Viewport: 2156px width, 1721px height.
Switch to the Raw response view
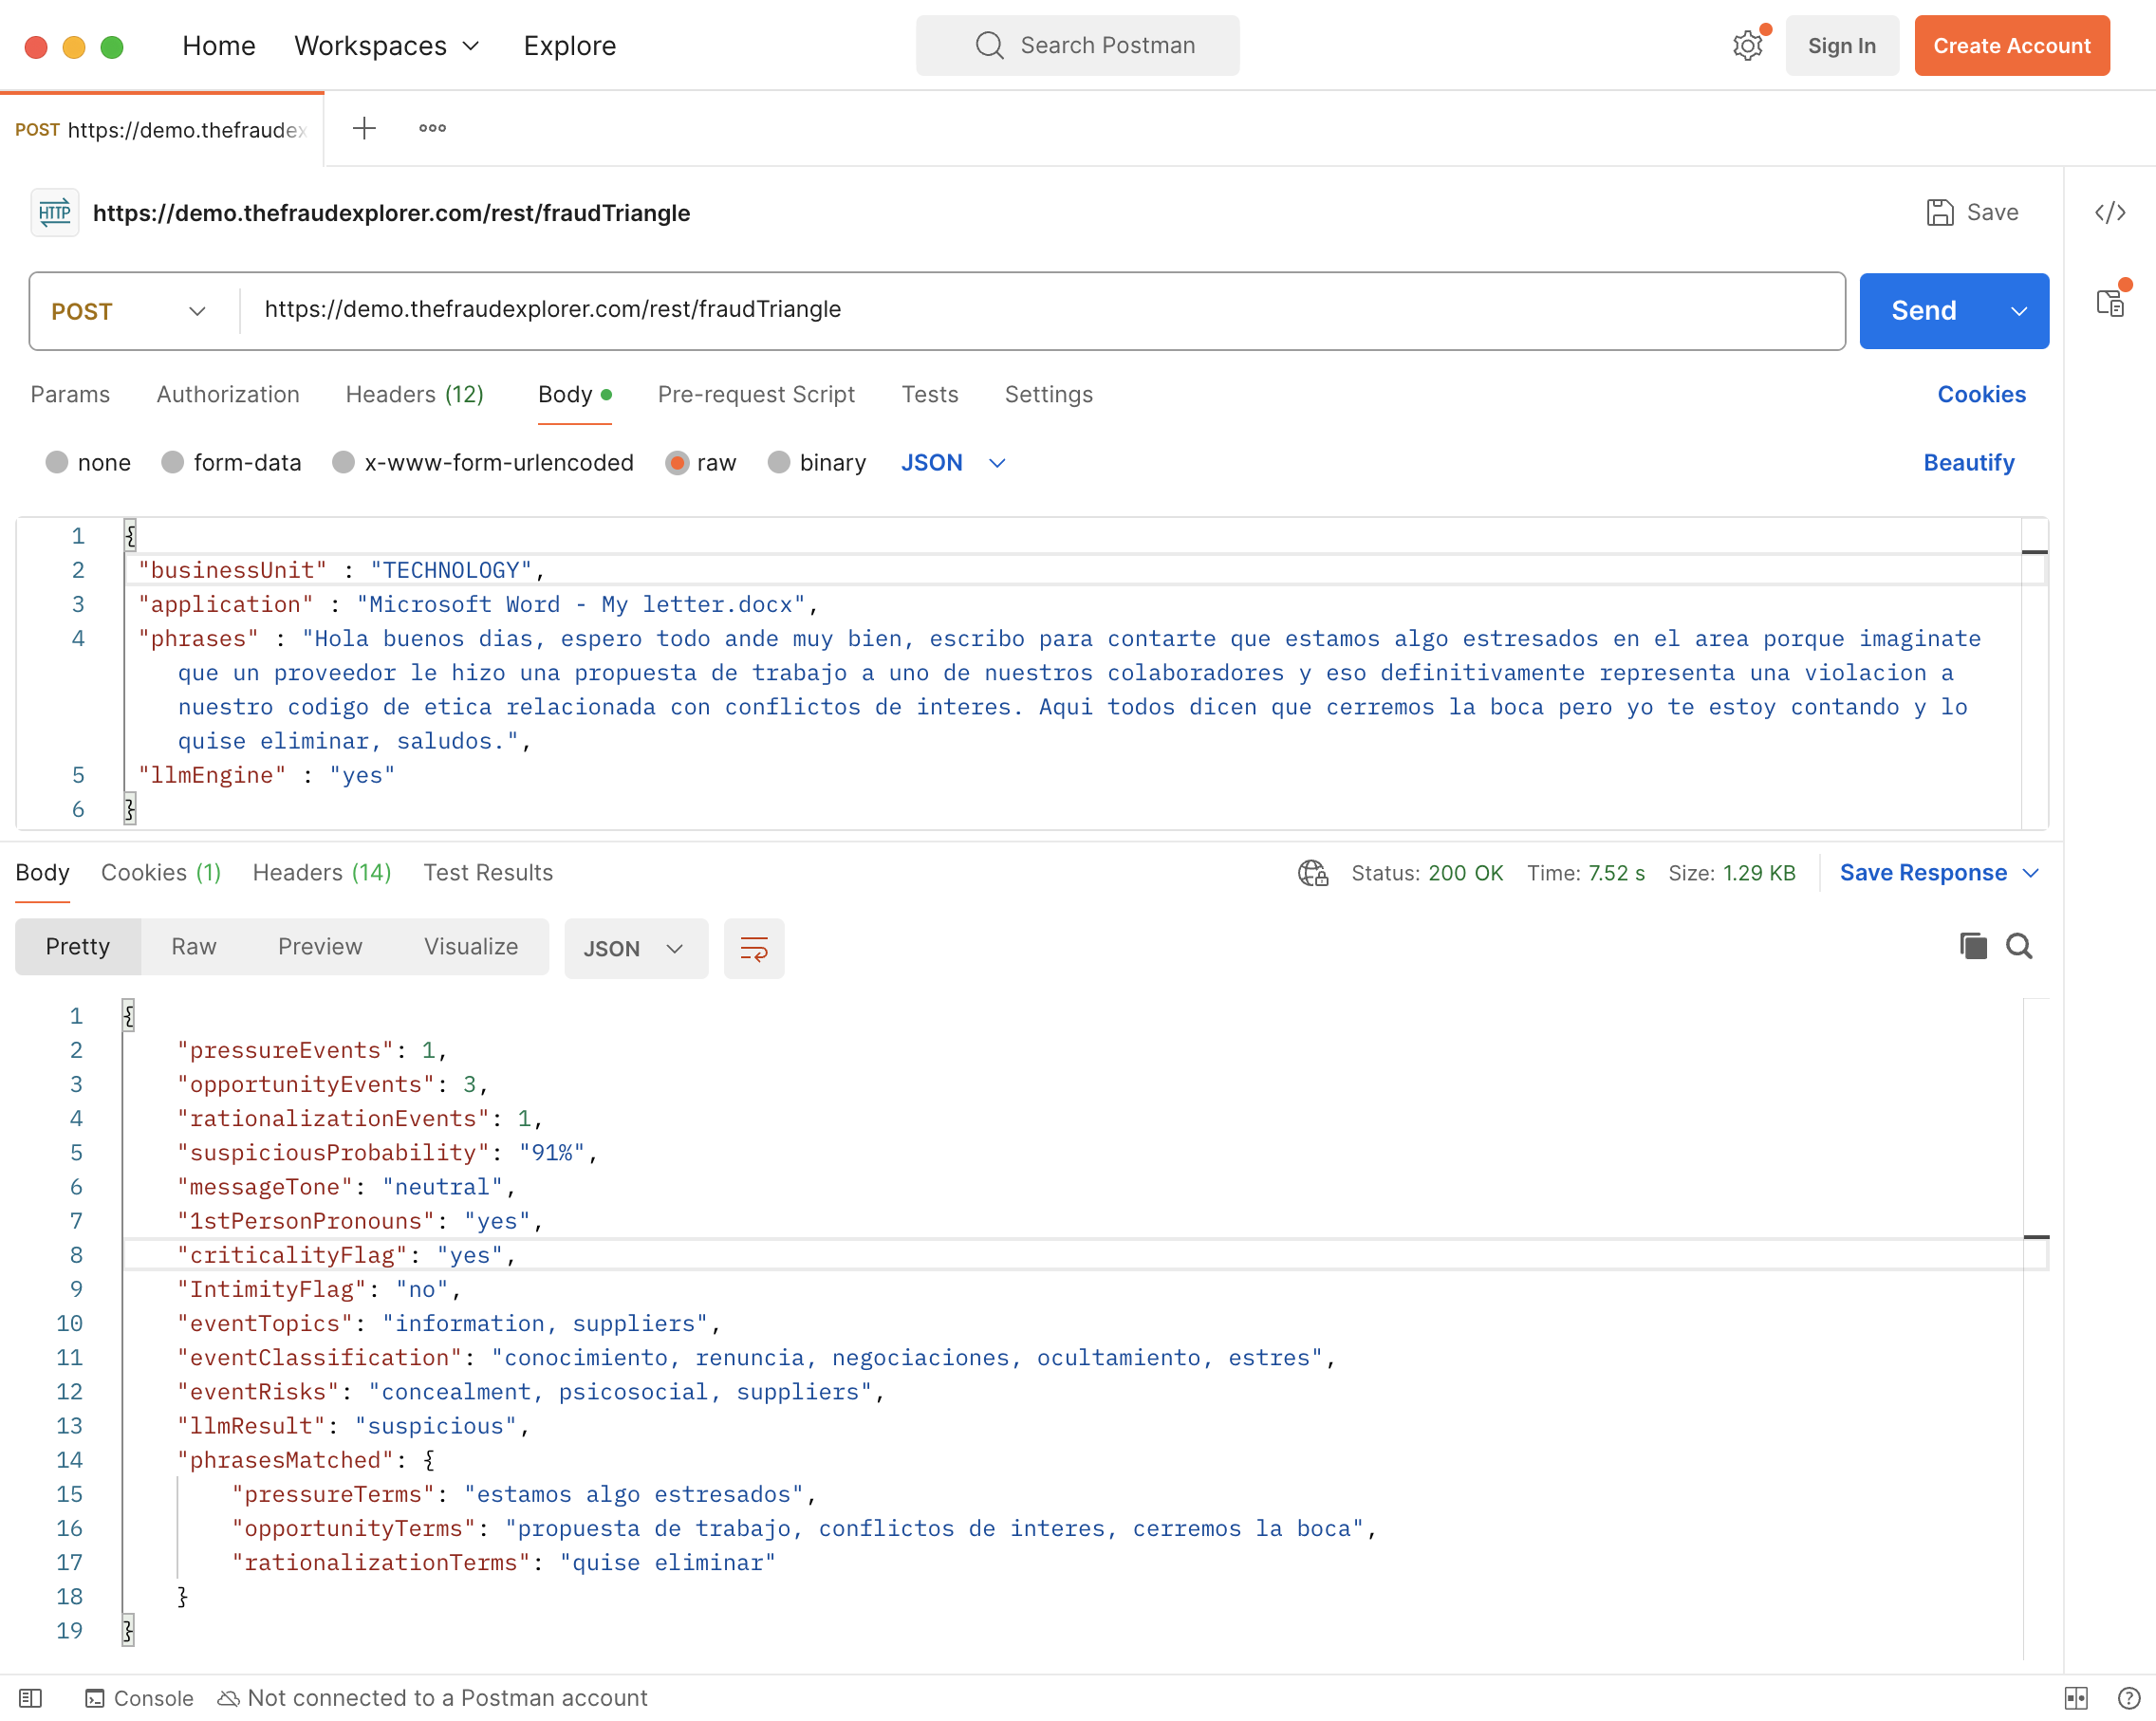coord(194,946)
